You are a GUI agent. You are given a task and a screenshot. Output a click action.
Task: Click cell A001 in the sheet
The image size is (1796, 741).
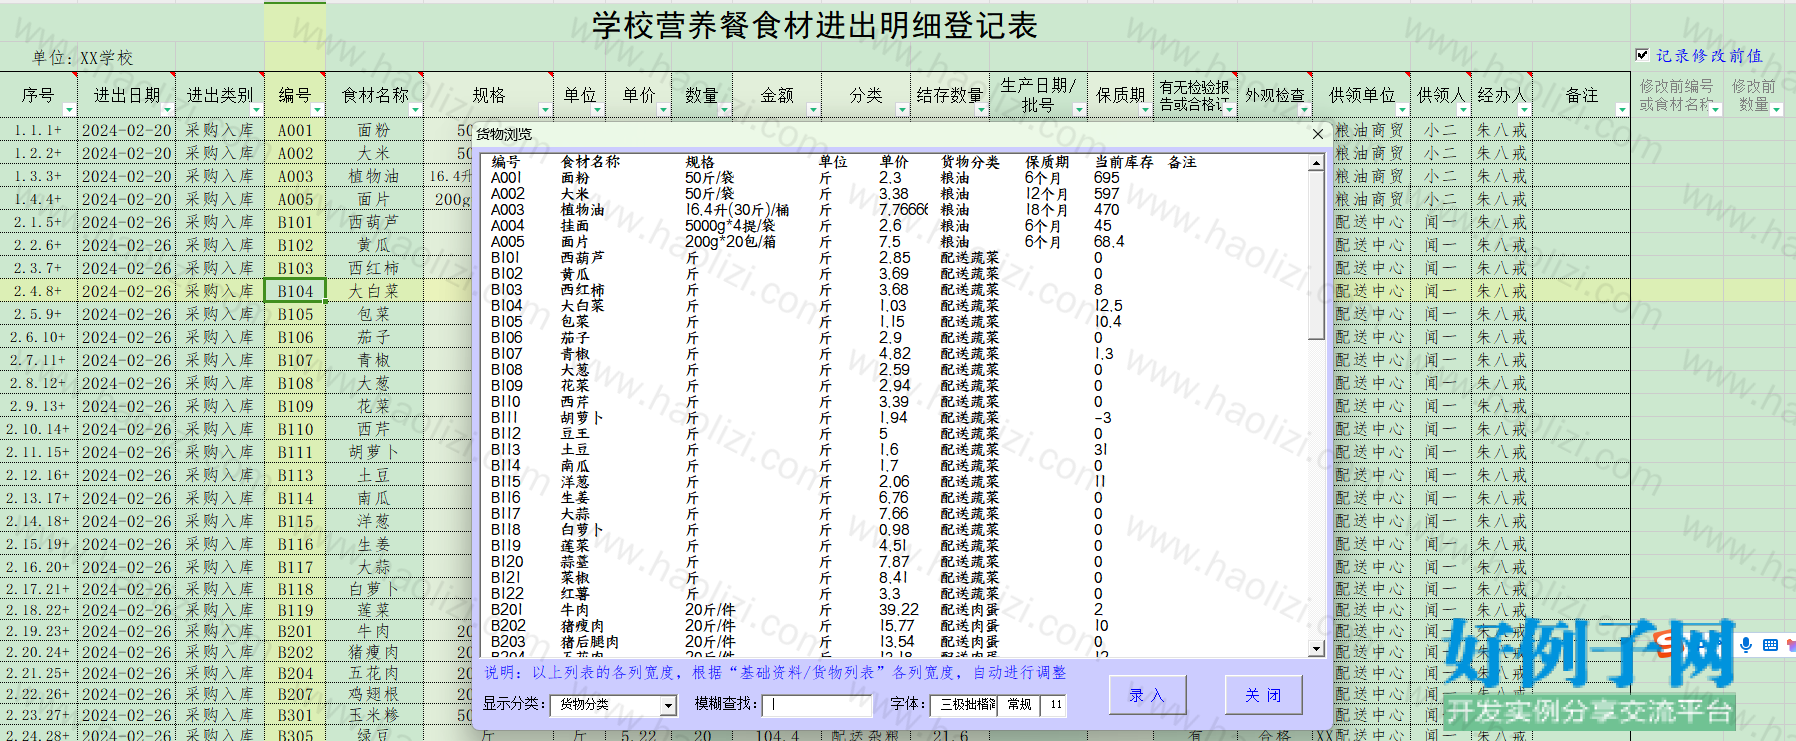[295, 130]
